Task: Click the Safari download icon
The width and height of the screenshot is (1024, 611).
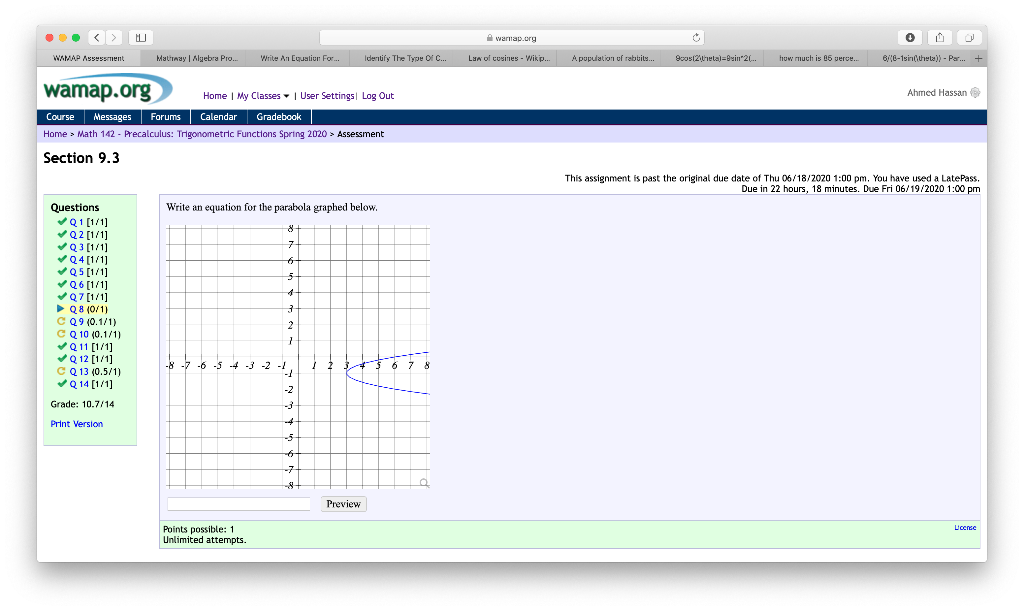Action: 909,36
